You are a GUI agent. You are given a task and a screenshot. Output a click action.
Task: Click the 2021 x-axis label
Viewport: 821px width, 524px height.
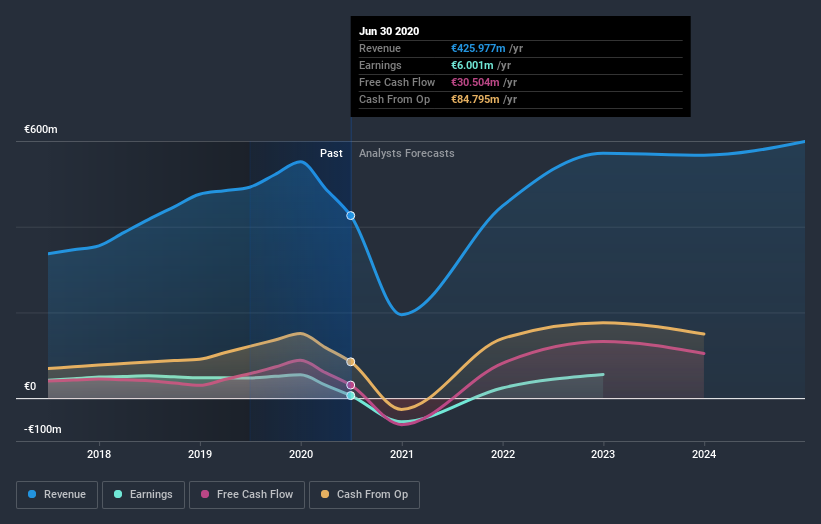point(402,454)
